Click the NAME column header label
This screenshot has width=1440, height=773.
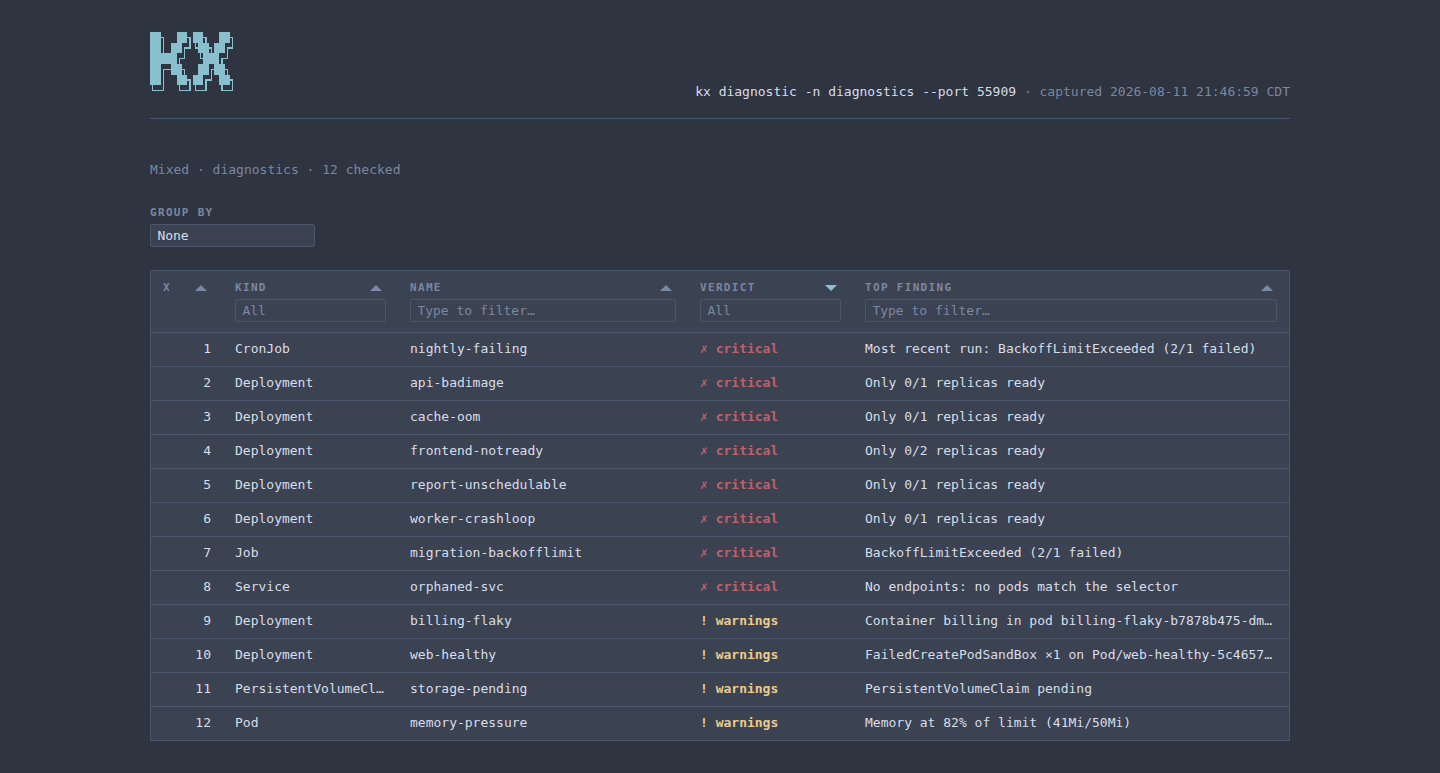click(425, 287)
